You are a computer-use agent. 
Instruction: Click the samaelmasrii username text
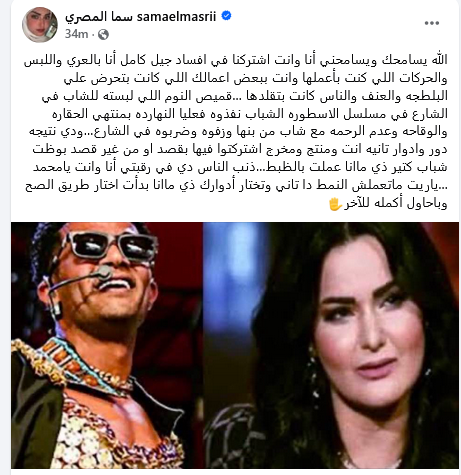pos(176,16)
